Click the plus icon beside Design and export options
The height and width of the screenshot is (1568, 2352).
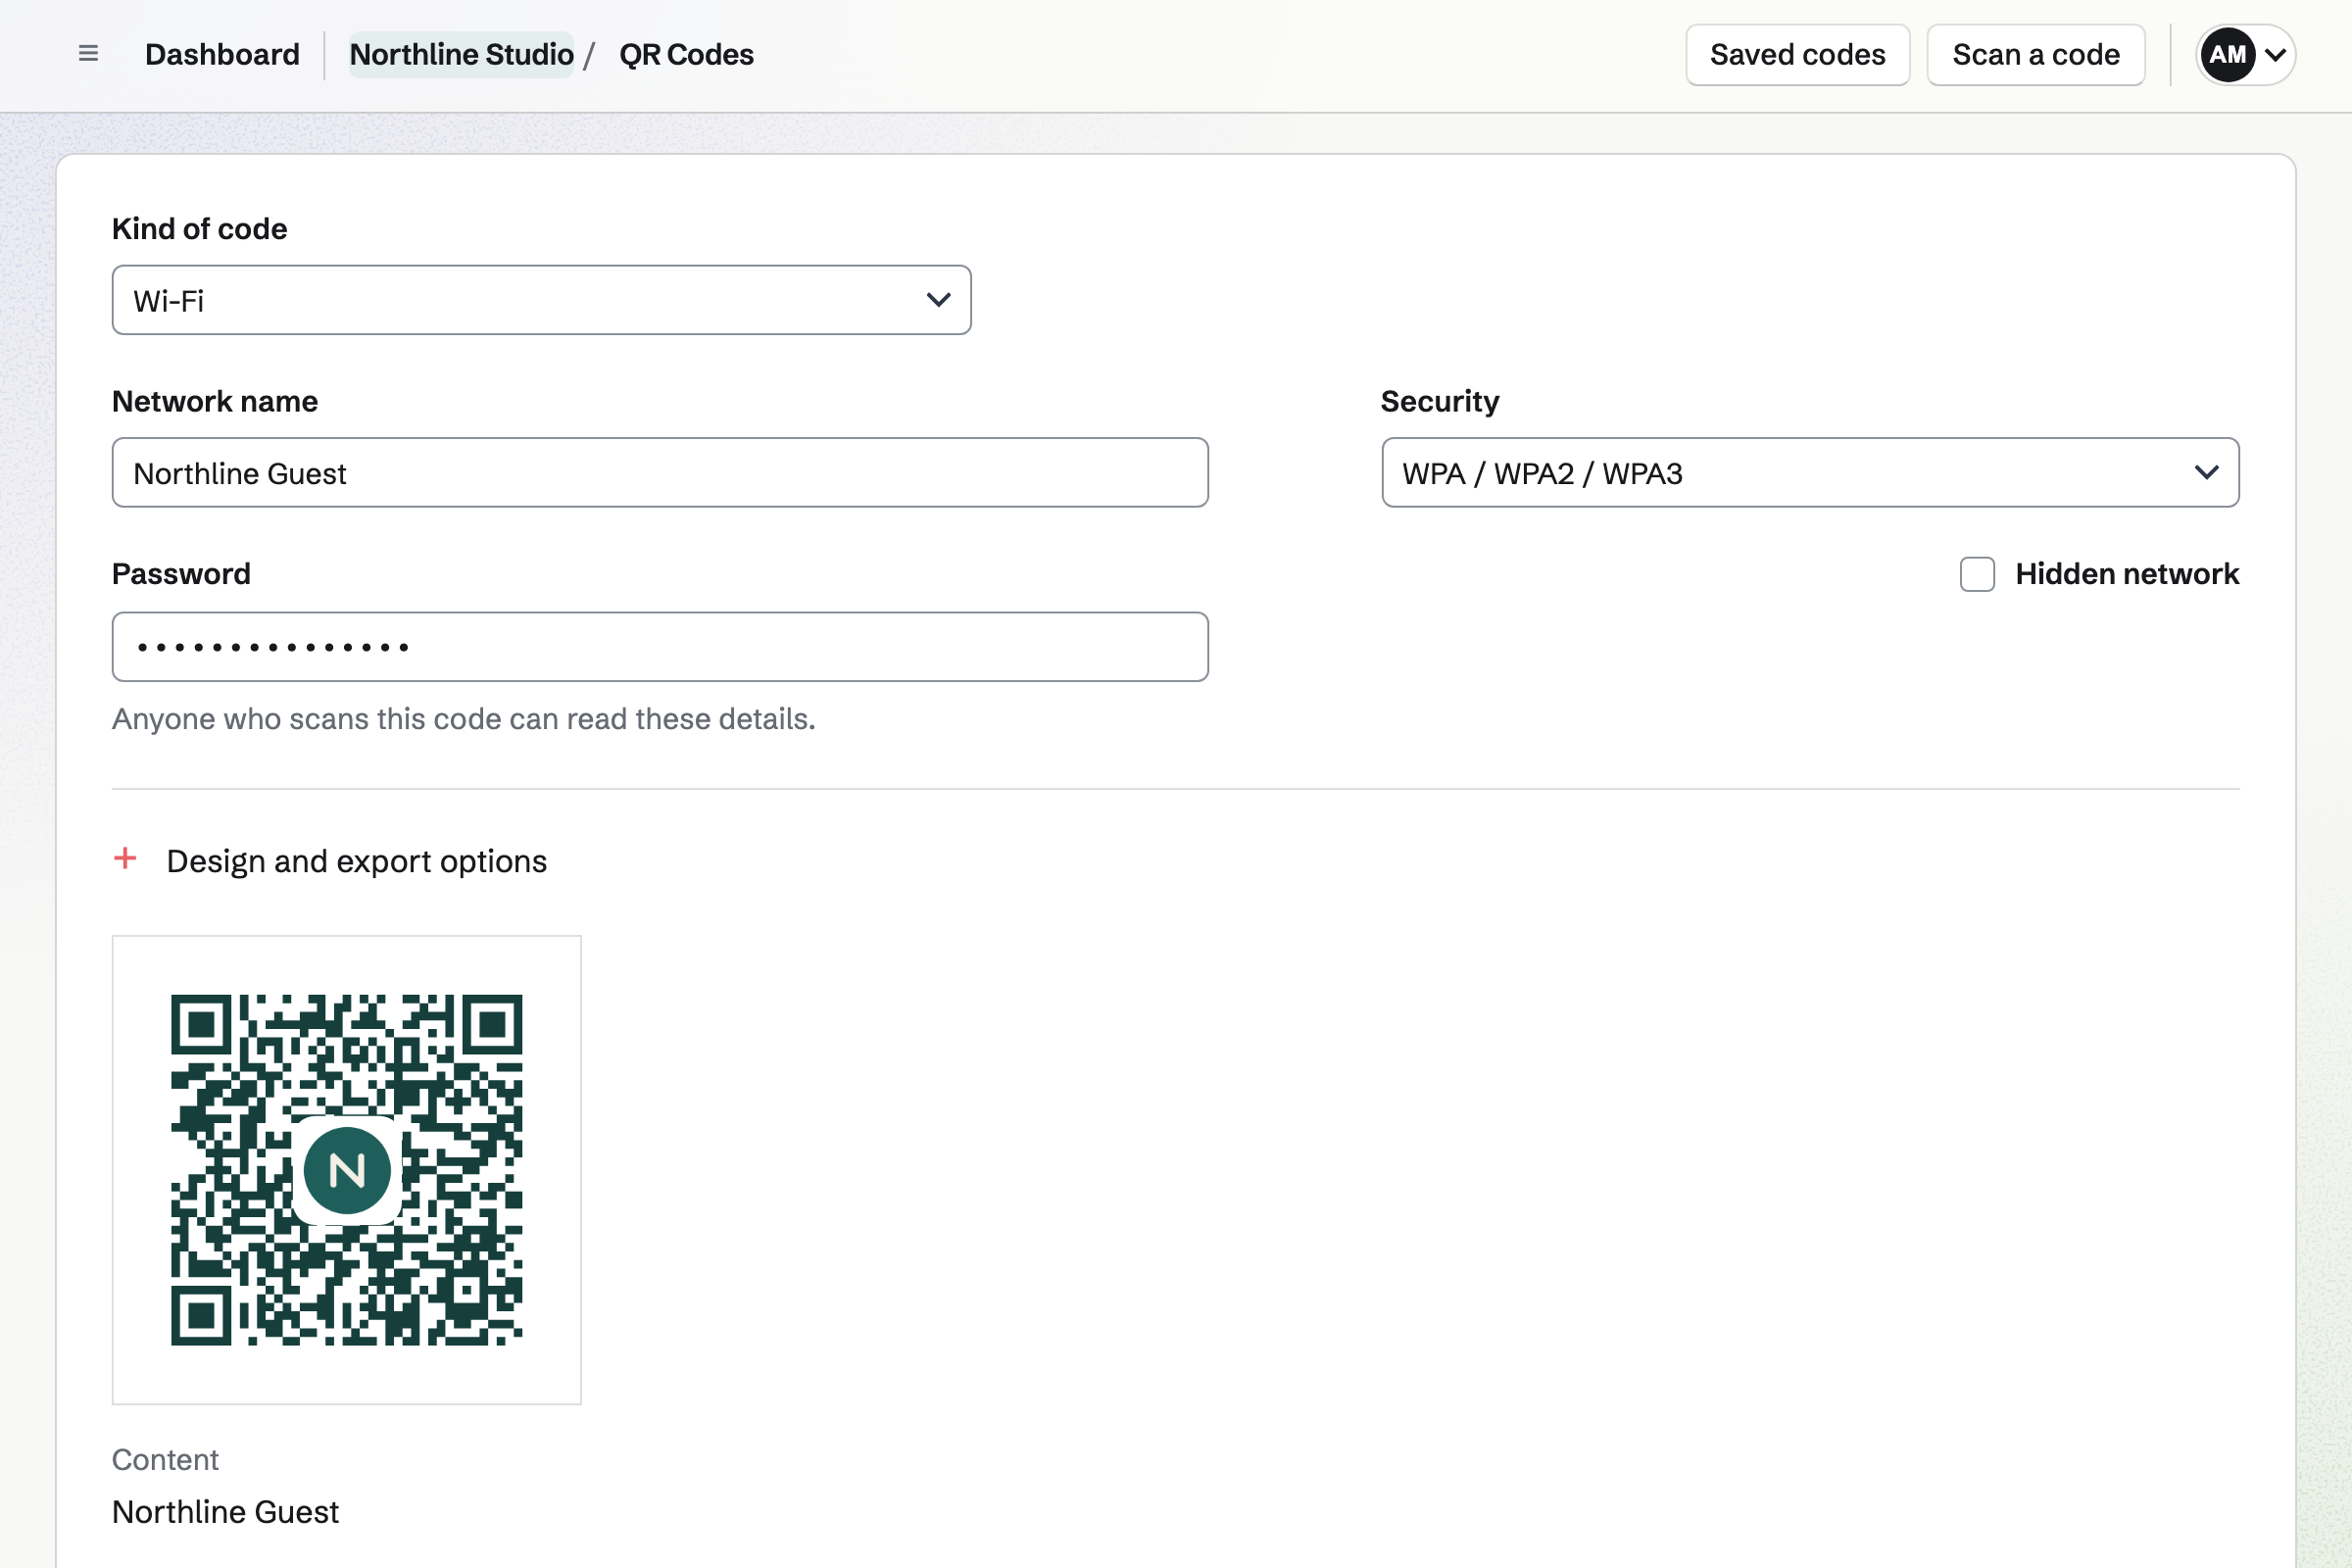pyautogui.click(x=125, y=859)
